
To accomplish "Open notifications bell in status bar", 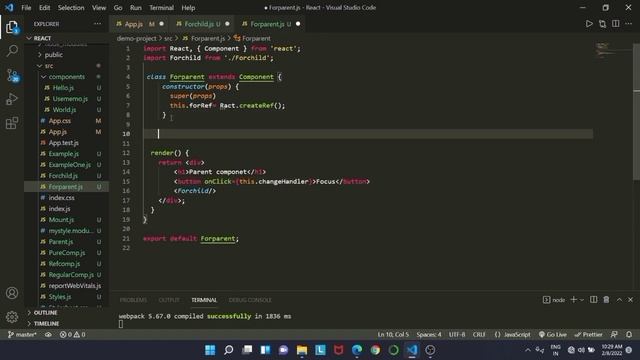I will pyautogui.click(x=629, y=334).
